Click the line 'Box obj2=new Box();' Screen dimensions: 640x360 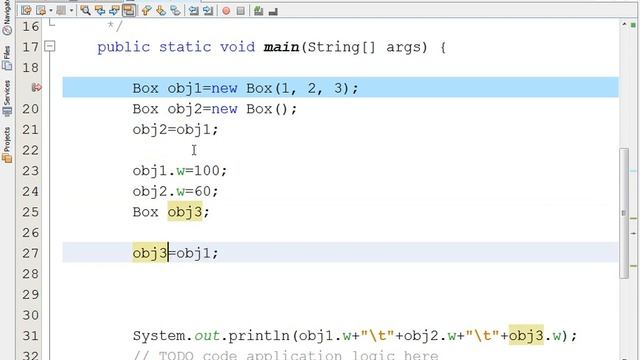point(215,109)
